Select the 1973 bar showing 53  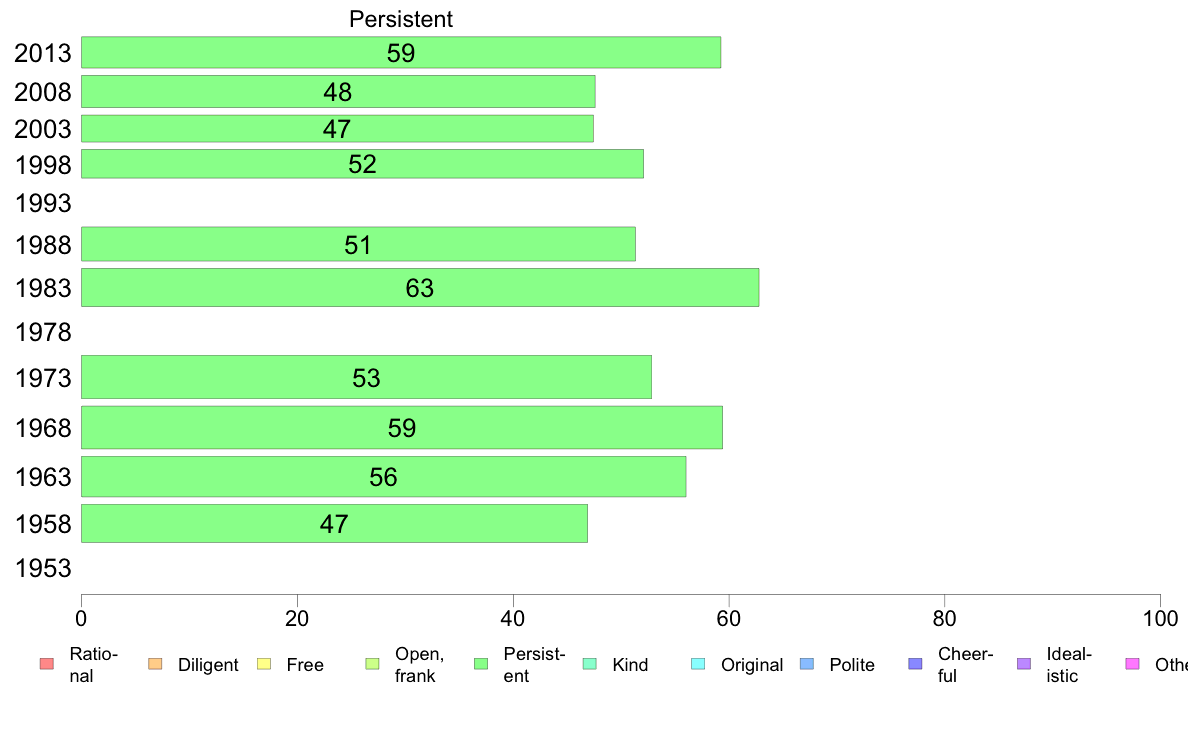point(366,377)
